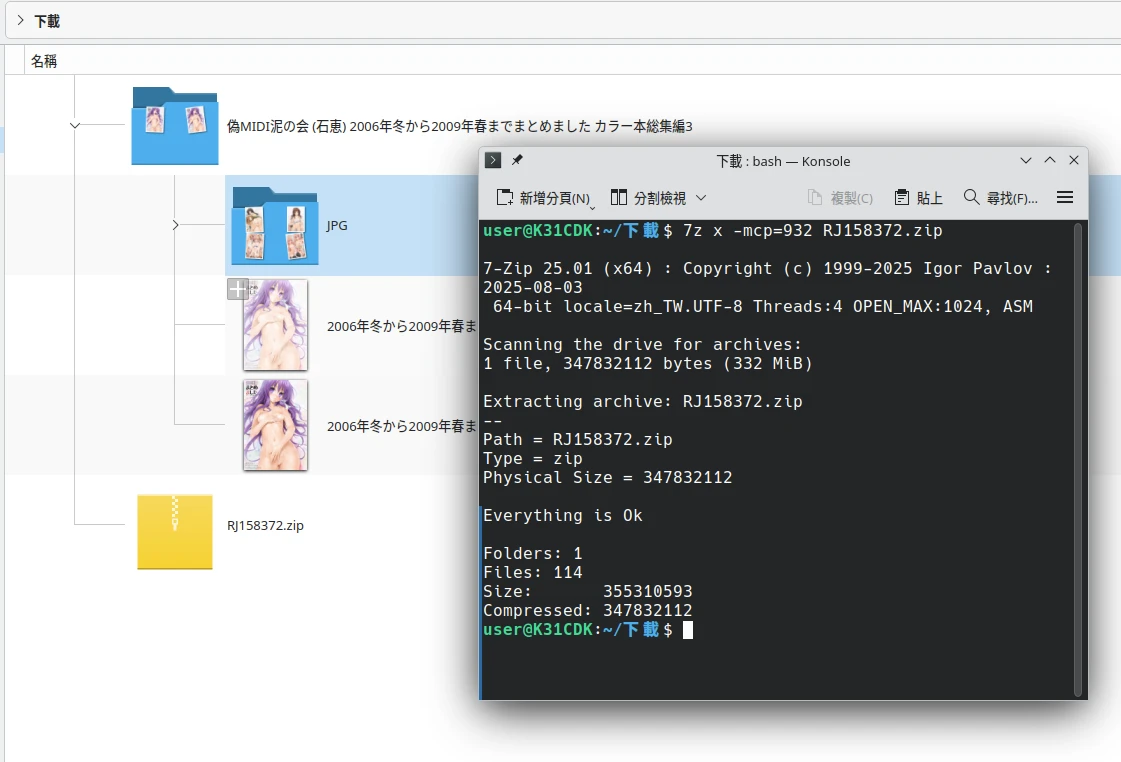Viewport: 1121px width, 762px height.
Task: Select the RJ158372.zip archive icon
Action: (x=175, y=532)
